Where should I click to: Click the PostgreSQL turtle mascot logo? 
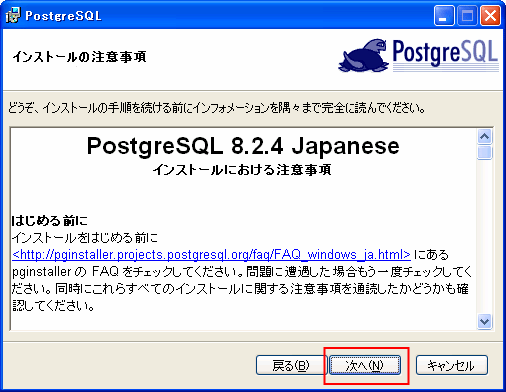click(364, 55)
